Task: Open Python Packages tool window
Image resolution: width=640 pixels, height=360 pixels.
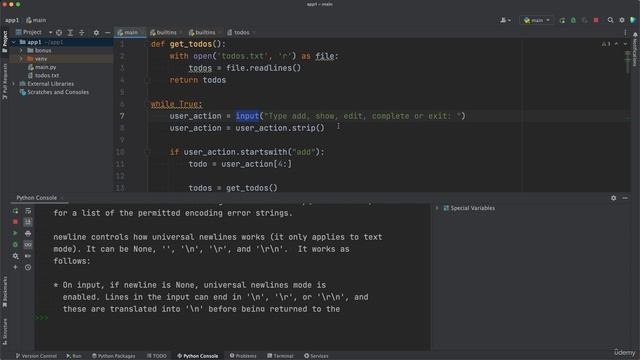Action: 113,356
